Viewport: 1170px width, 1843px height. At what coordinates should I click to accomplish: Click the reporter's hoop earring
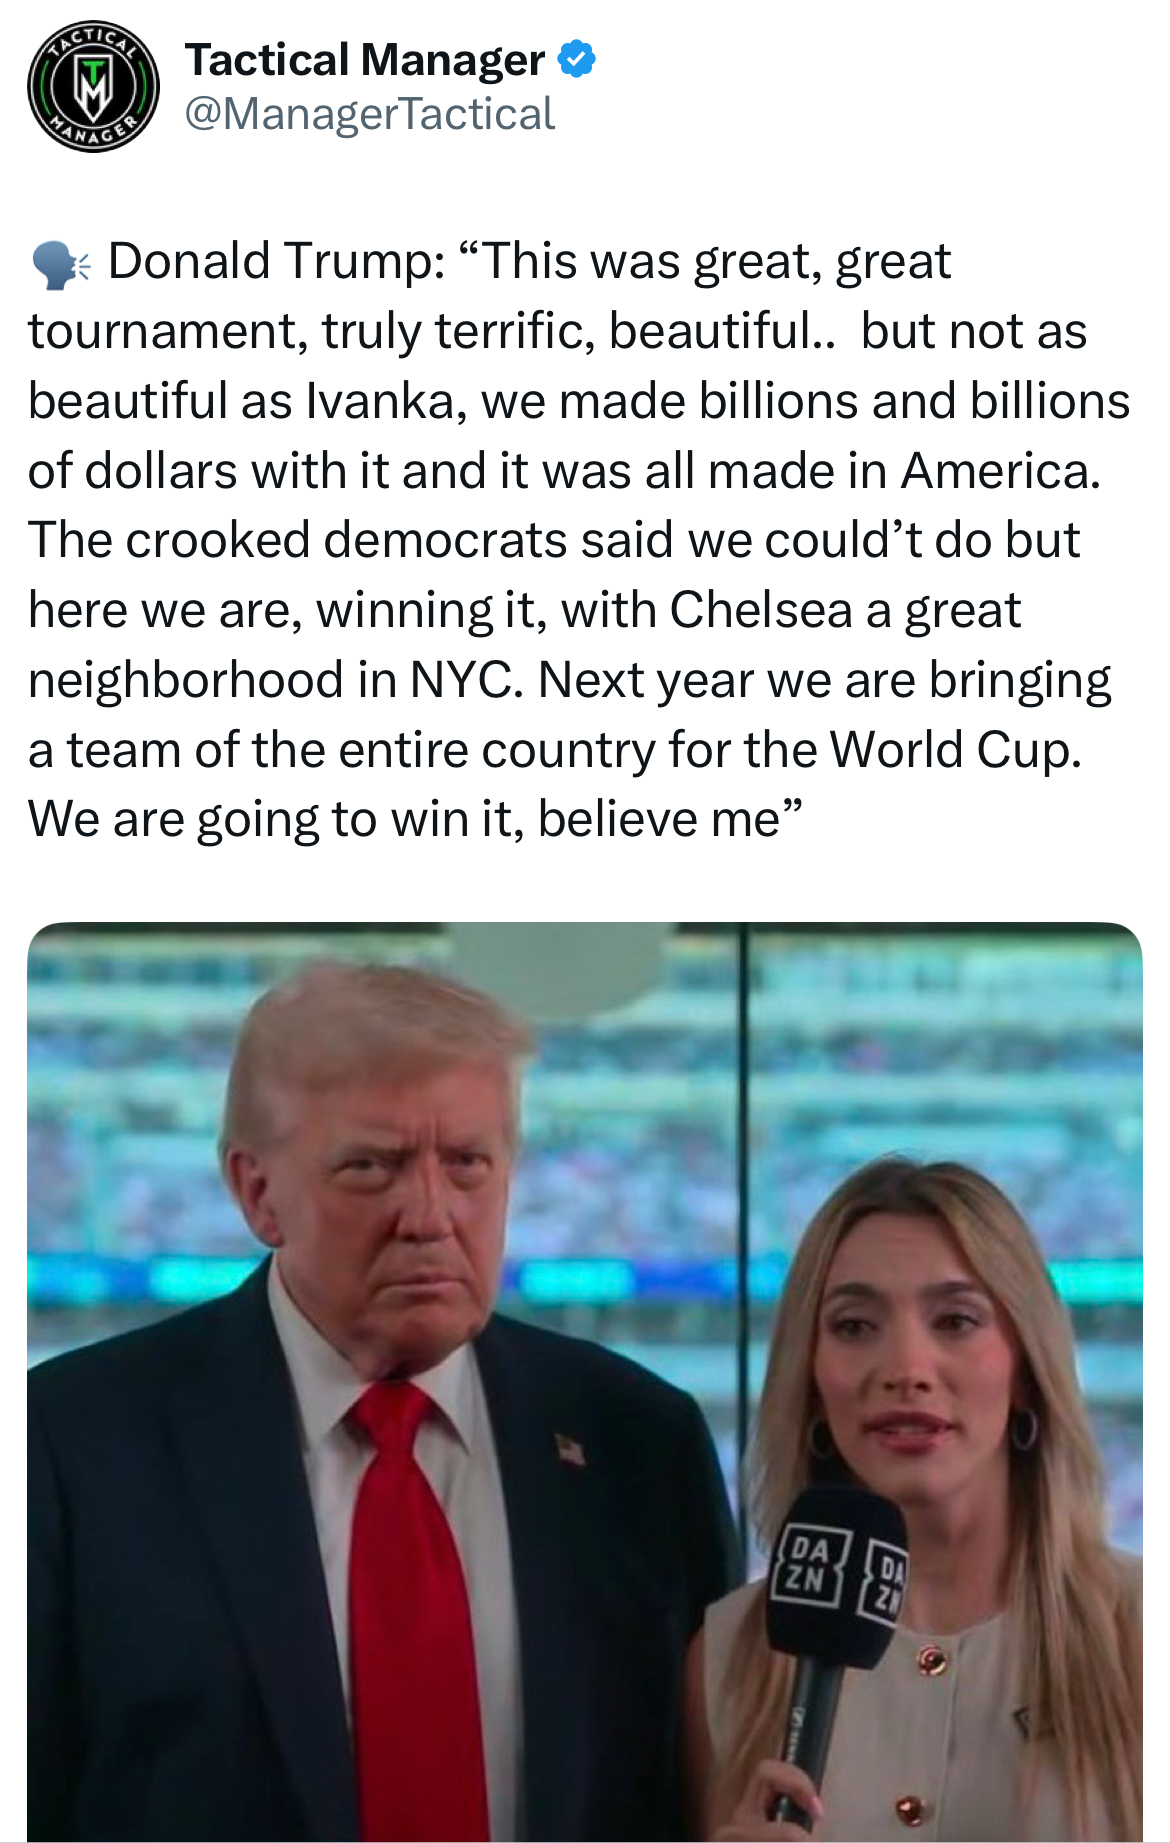click(x=1025, y=1428)
